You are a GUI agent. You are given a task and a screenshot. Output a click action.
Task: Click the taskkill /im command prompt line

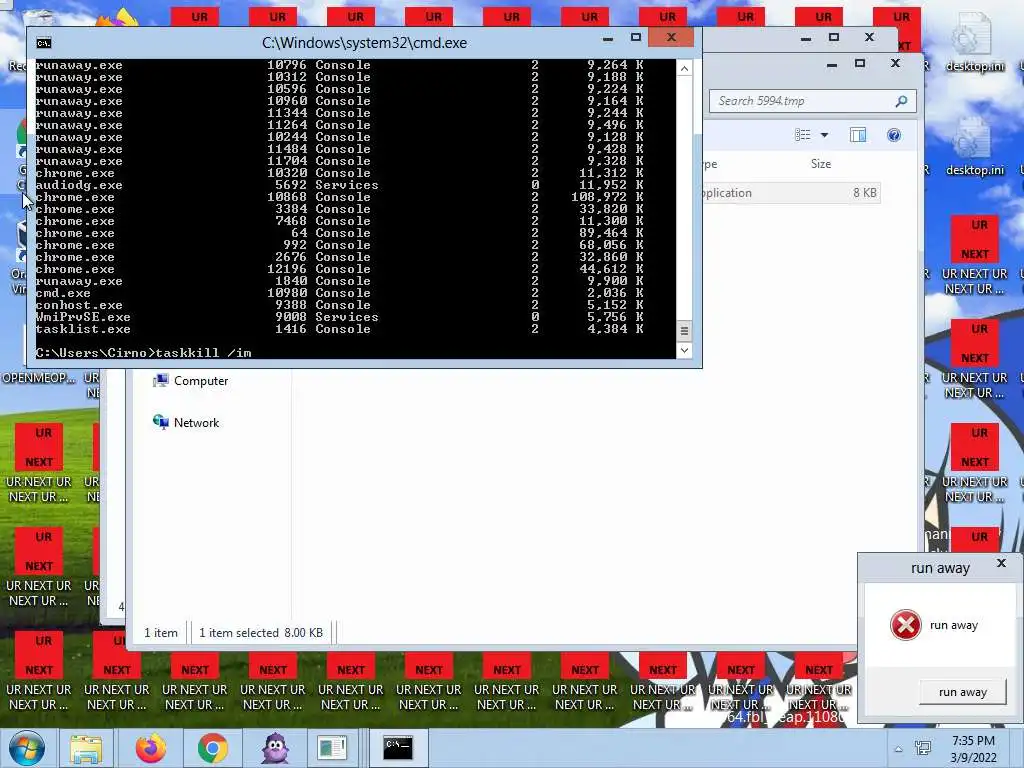tap(144, 353)
